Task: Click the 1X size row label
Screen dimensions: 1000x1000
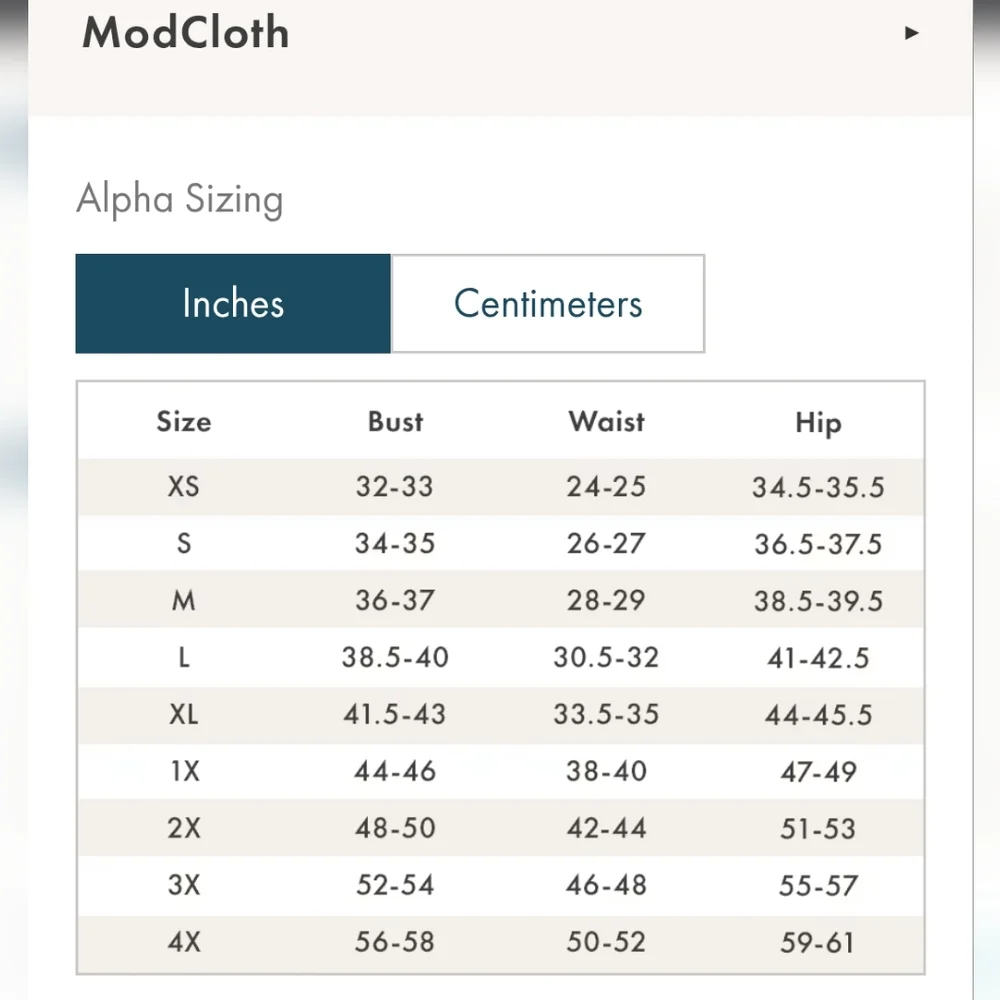Action: coord(184,772)
